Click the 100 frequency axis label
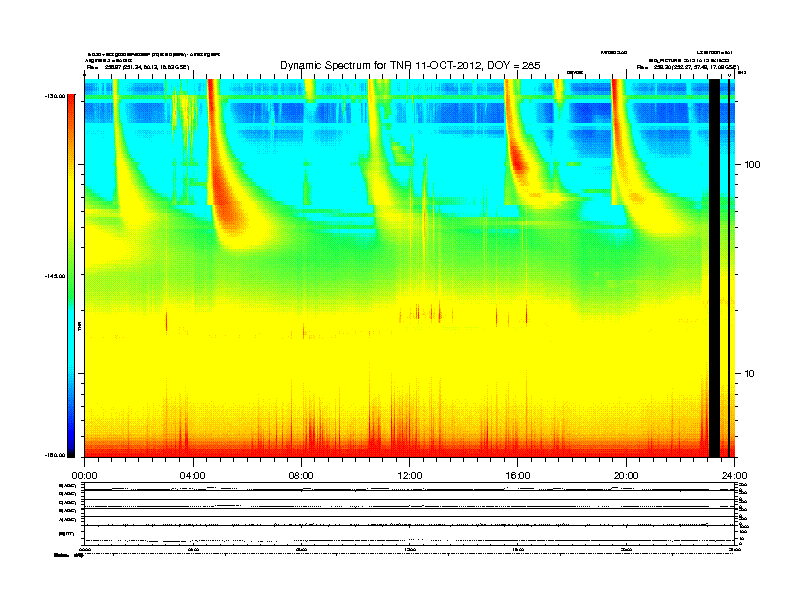 (x=752, y=165)
